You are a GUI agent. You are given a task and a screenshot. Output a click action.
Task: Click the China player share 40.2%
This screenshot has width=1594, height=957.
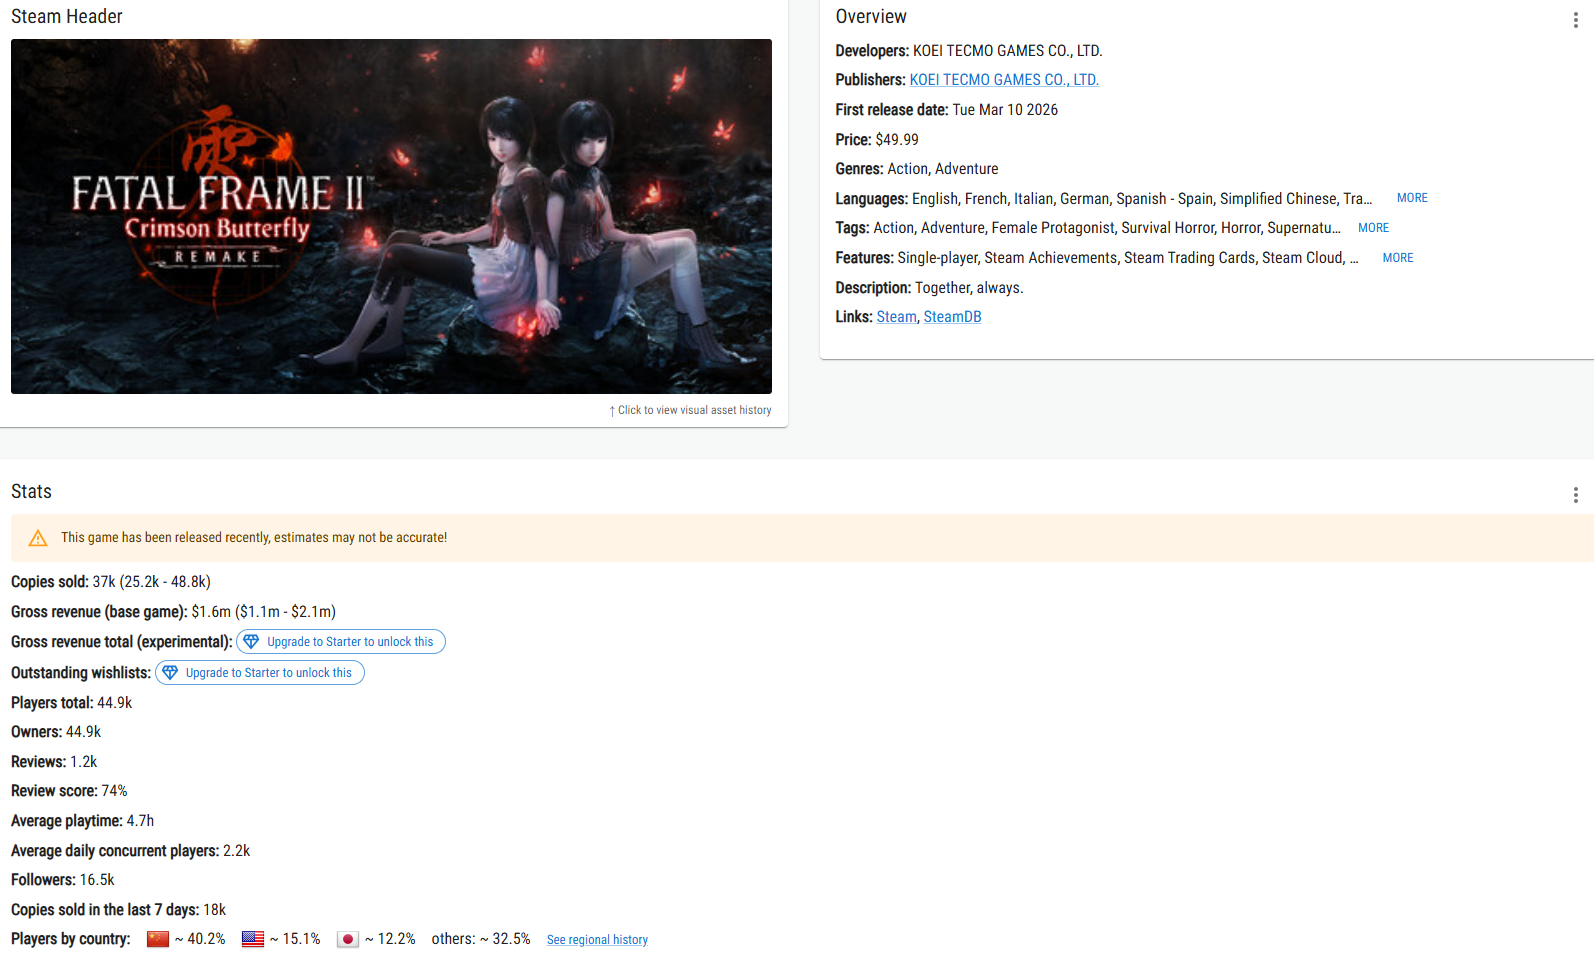[x=200, y=939]
